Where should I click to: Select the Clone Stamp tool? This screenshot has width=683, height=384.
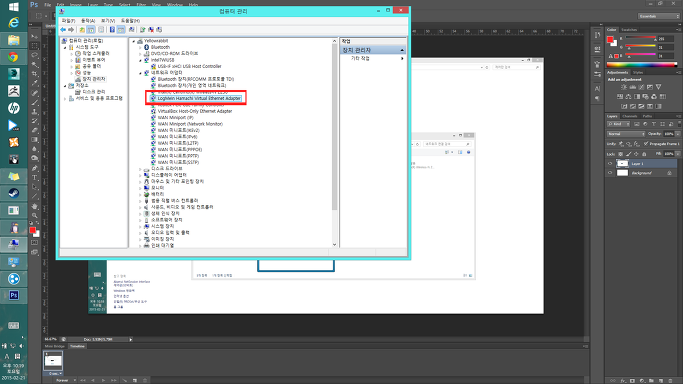(34, 112)
